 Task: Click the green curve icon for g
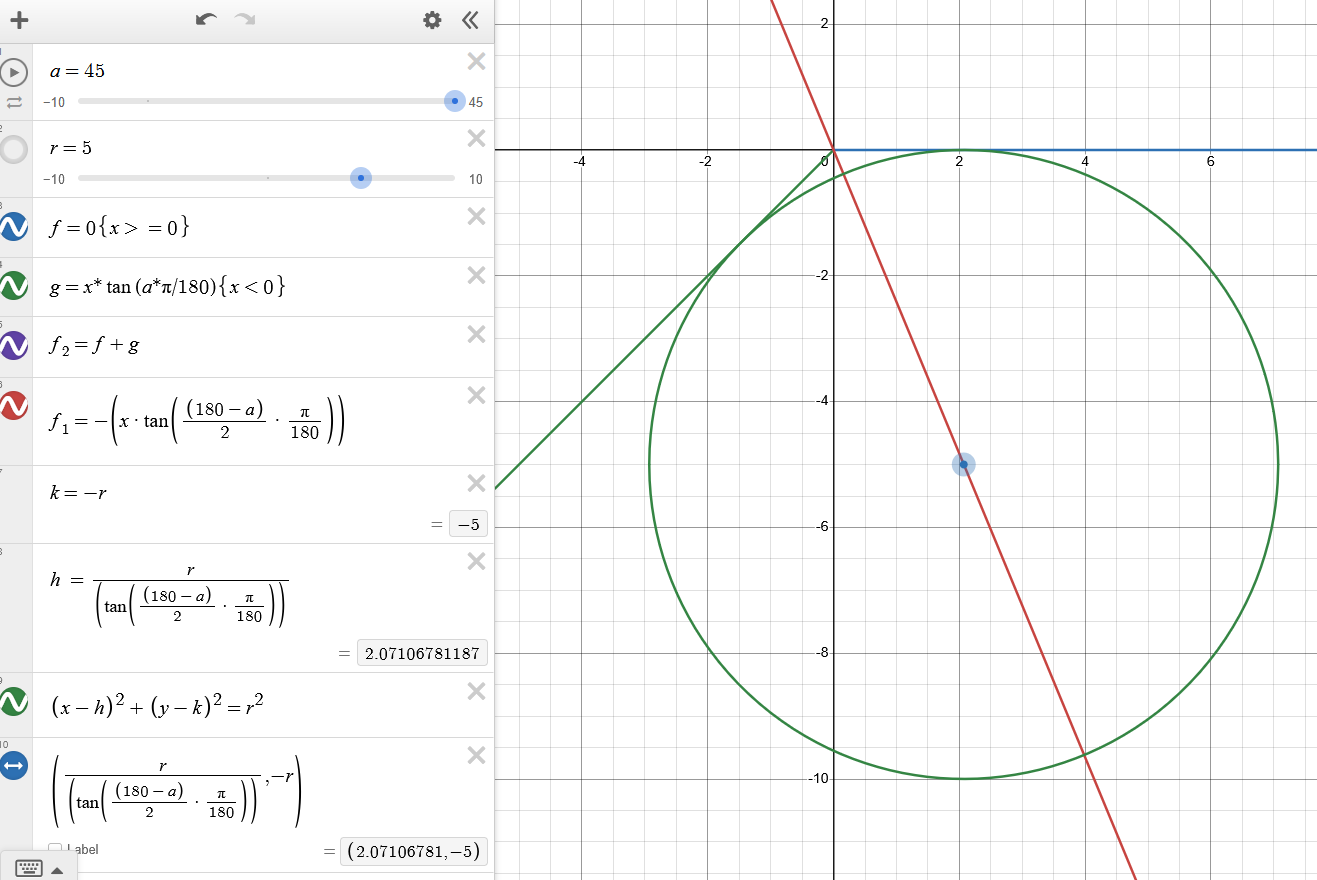tap(14, 286)
